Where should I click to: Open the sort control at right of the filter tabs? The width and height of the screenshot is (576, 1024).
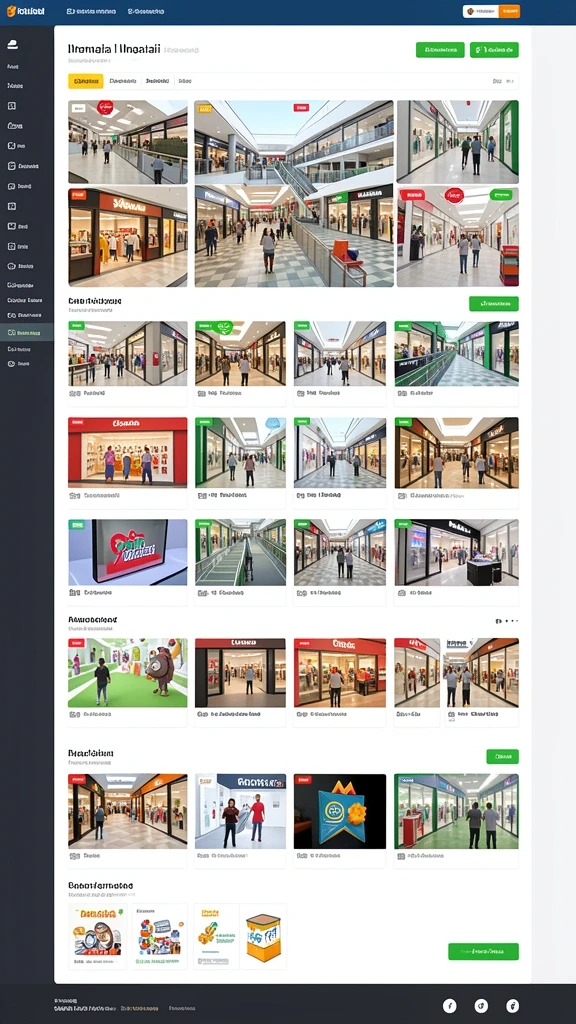503,82
